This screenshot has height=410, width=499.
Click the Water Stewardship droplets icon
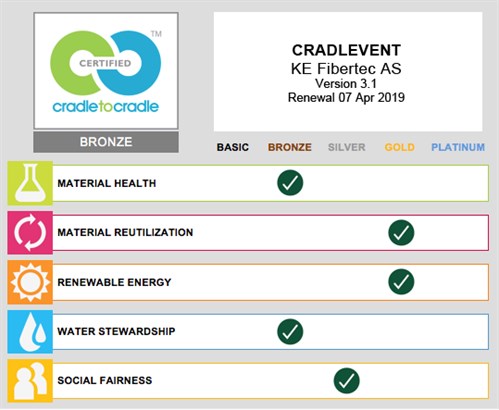[x=30, y=331]
